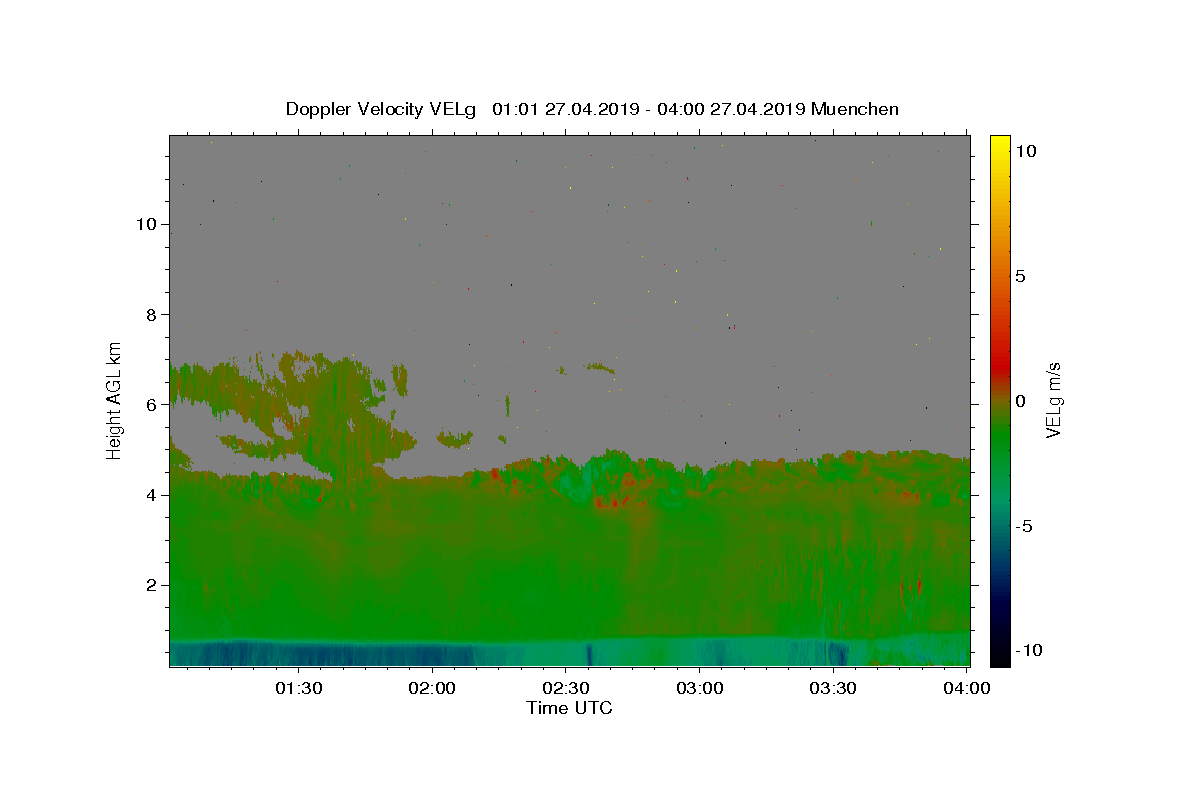Viewport: 1200px width, 800px height.
Task: Click the blue low-level velocity band near ground
Action: [x=569, y=651]
